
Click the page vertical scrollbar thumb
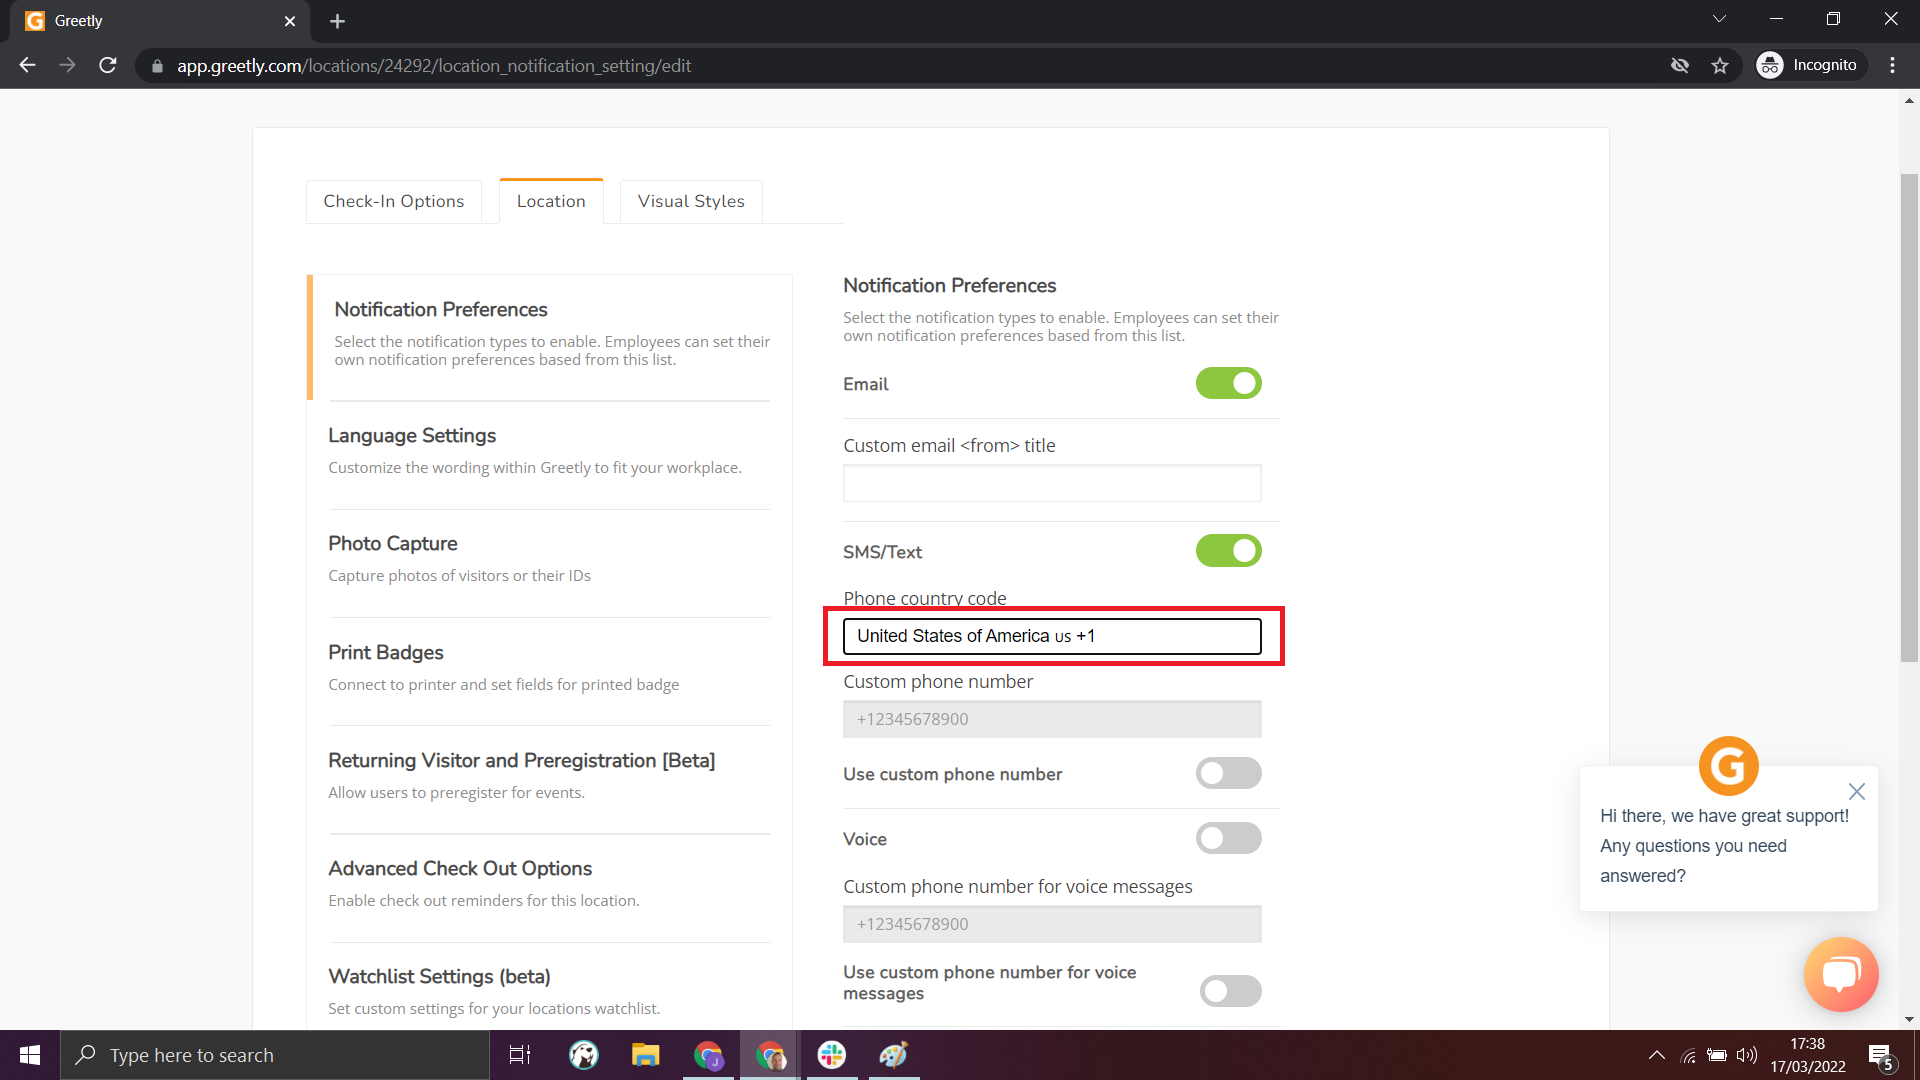click(1909, 417)
